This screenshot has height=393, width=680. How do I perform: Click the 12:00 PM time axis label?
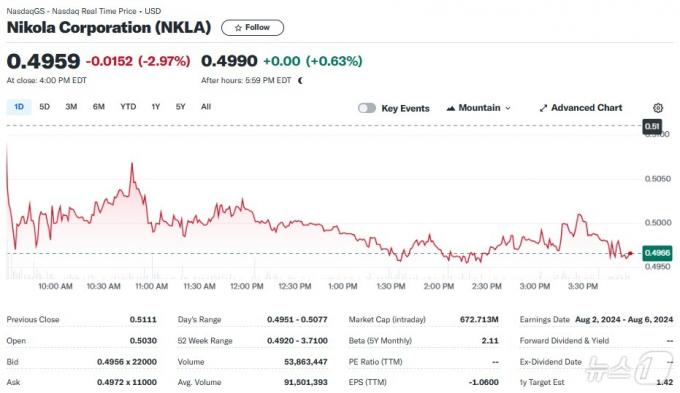(x=247, y=287)
